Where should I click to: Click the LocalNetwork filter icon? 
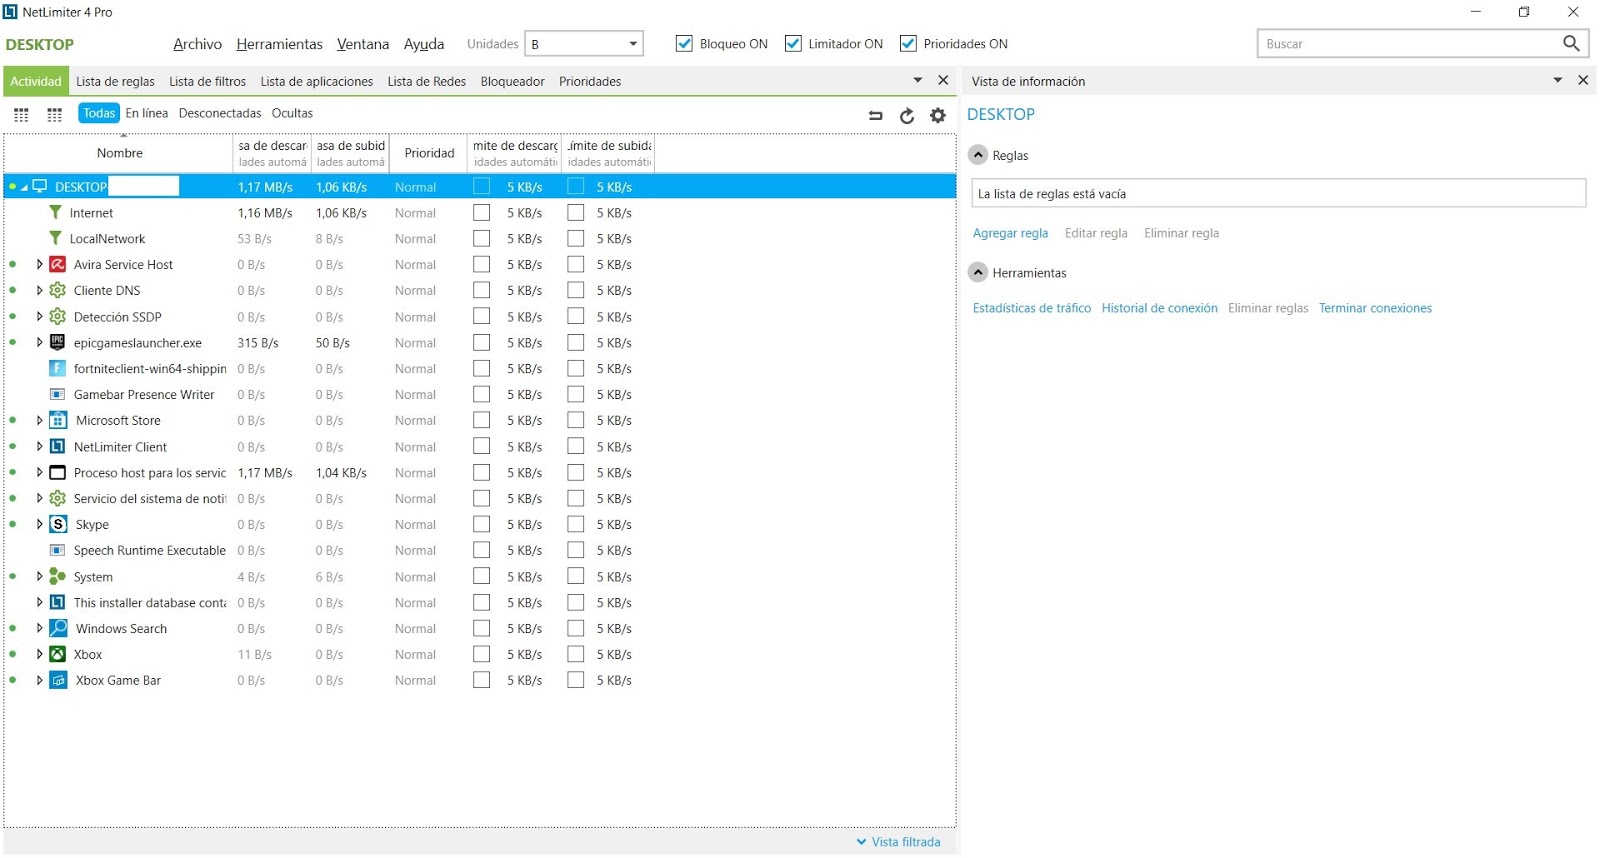(56, 238)
